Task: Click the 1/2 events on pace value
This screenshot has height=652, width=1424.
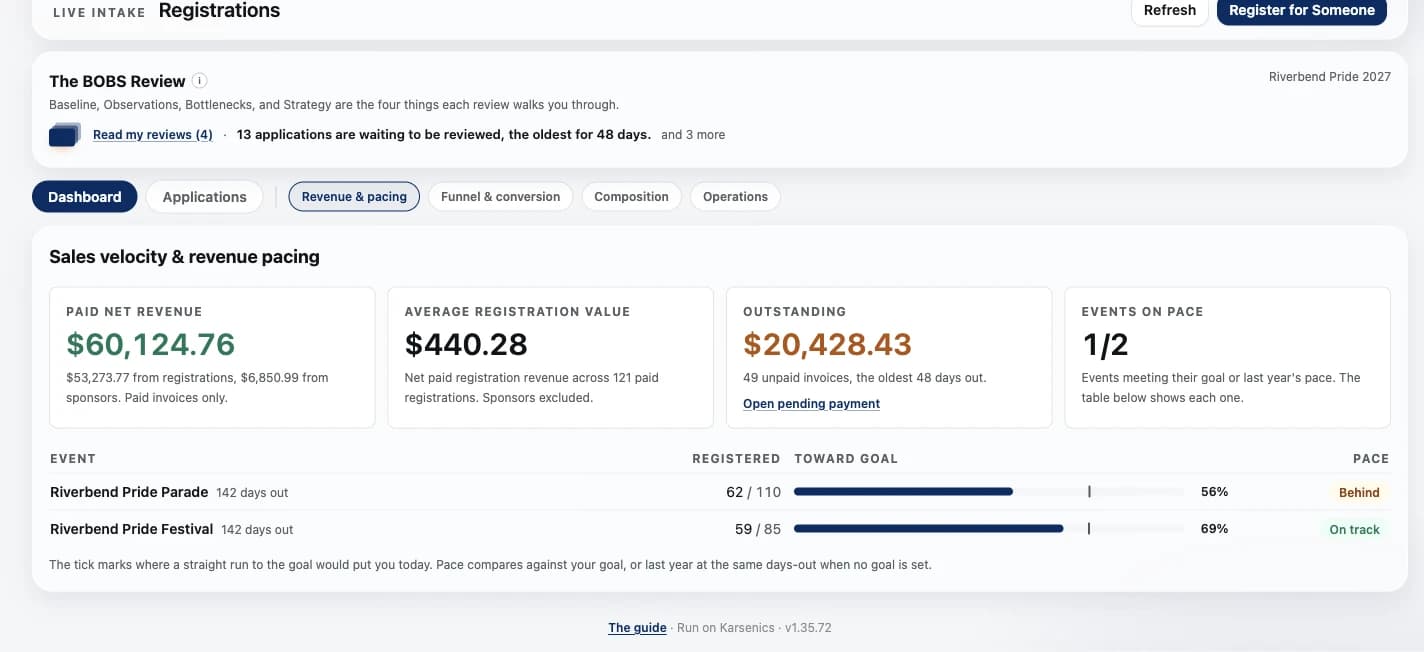Action: click(1105, 344)
